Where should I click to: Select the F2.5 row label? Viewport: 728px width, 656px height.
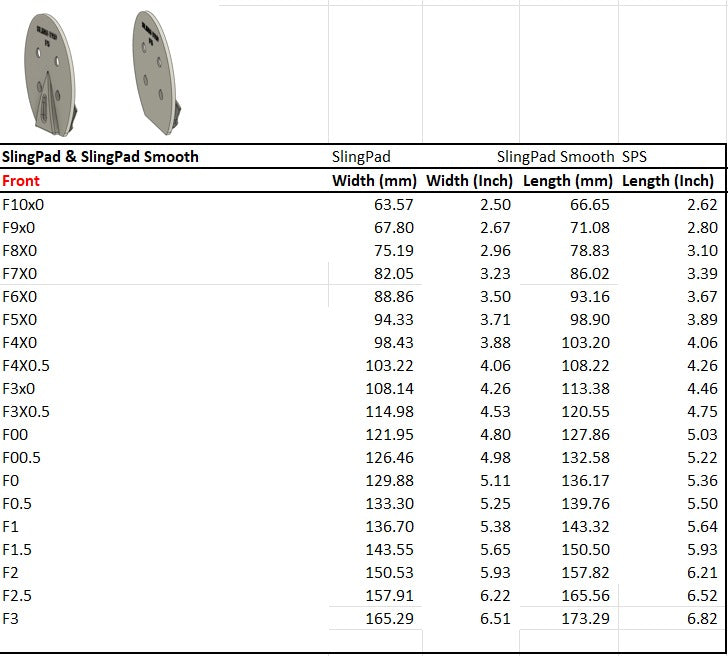tap(17, 596)
